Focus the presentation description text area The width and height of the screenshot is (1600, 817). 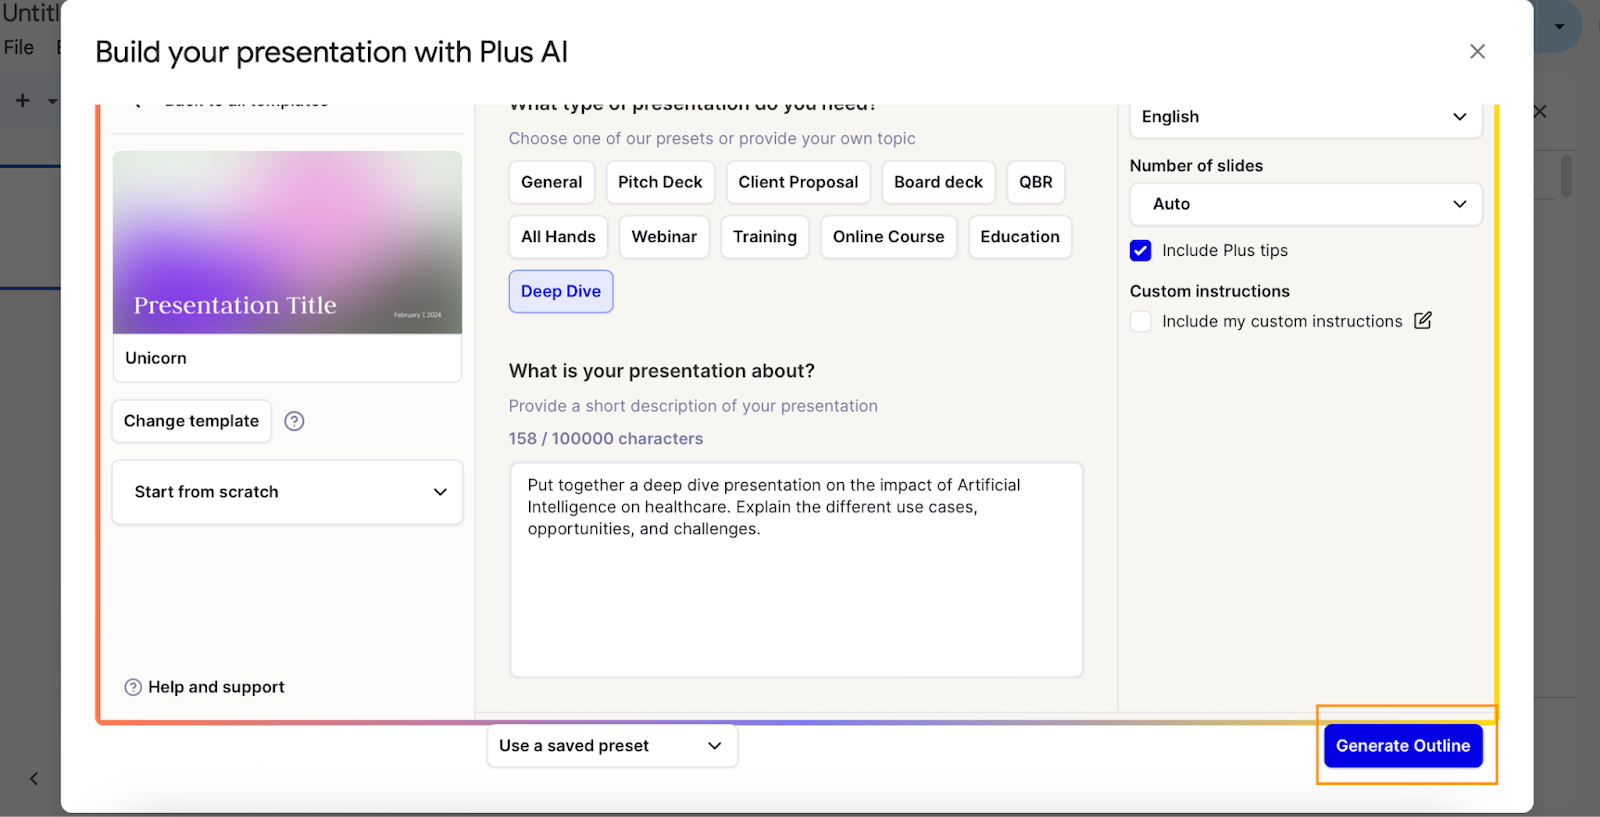(796, 570)
